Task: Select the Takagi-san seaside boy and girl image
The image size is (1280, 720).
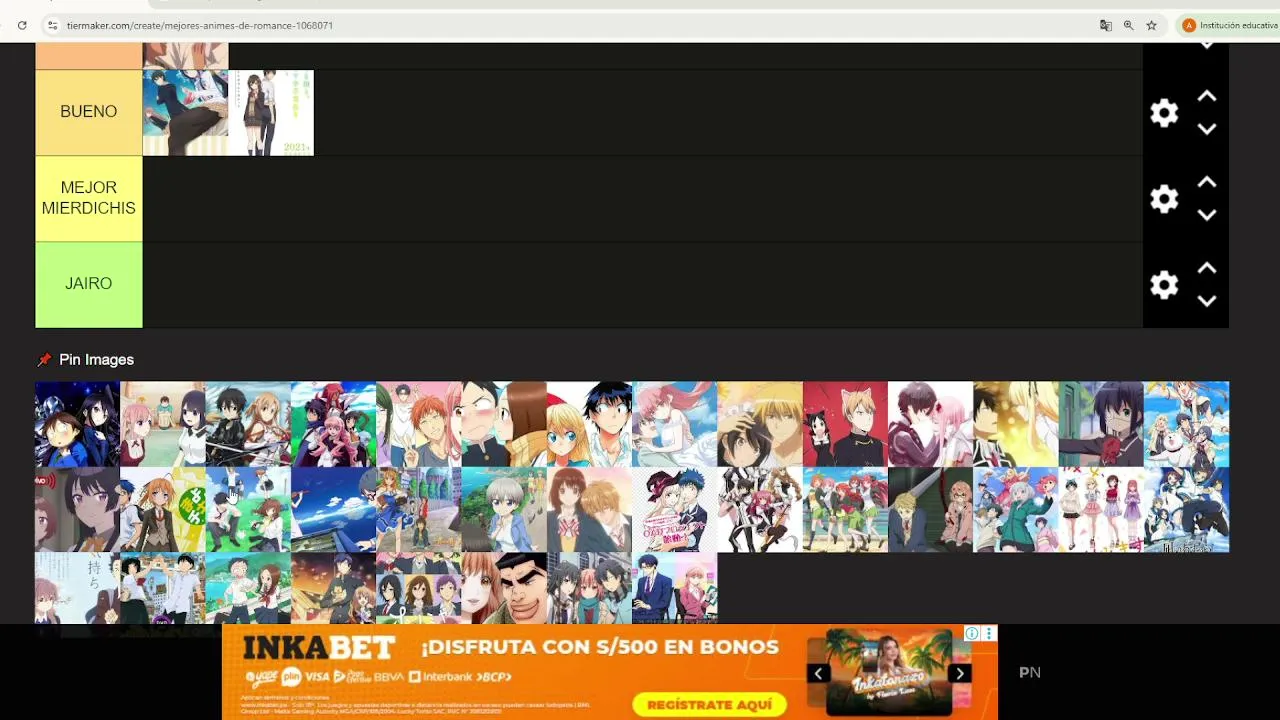Action: [248, 589]
